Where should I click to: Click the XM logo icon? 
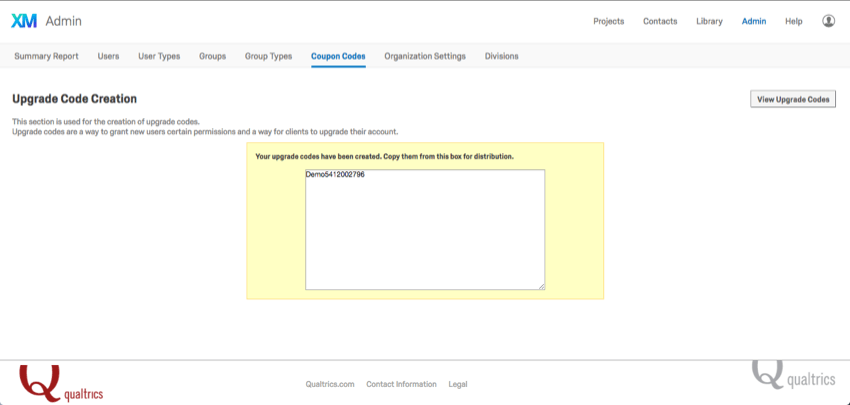(x=24, y=21)
